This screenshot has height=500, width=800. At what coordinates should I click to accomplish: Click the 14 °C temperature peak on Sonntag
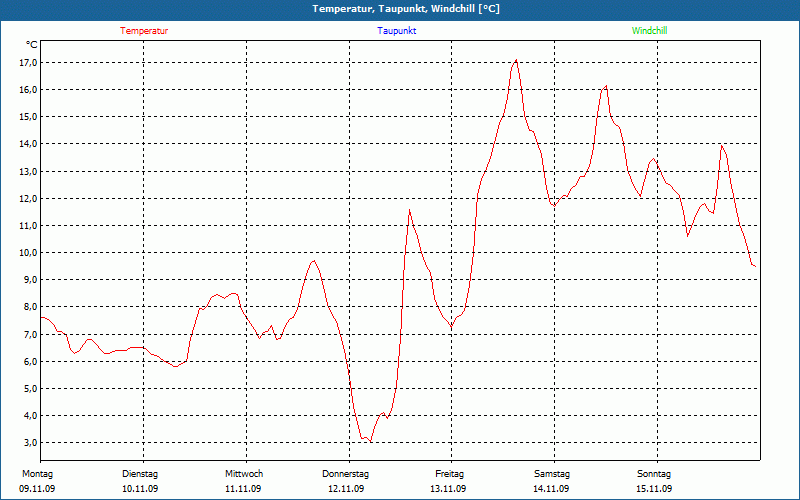[x=721, y=145]
